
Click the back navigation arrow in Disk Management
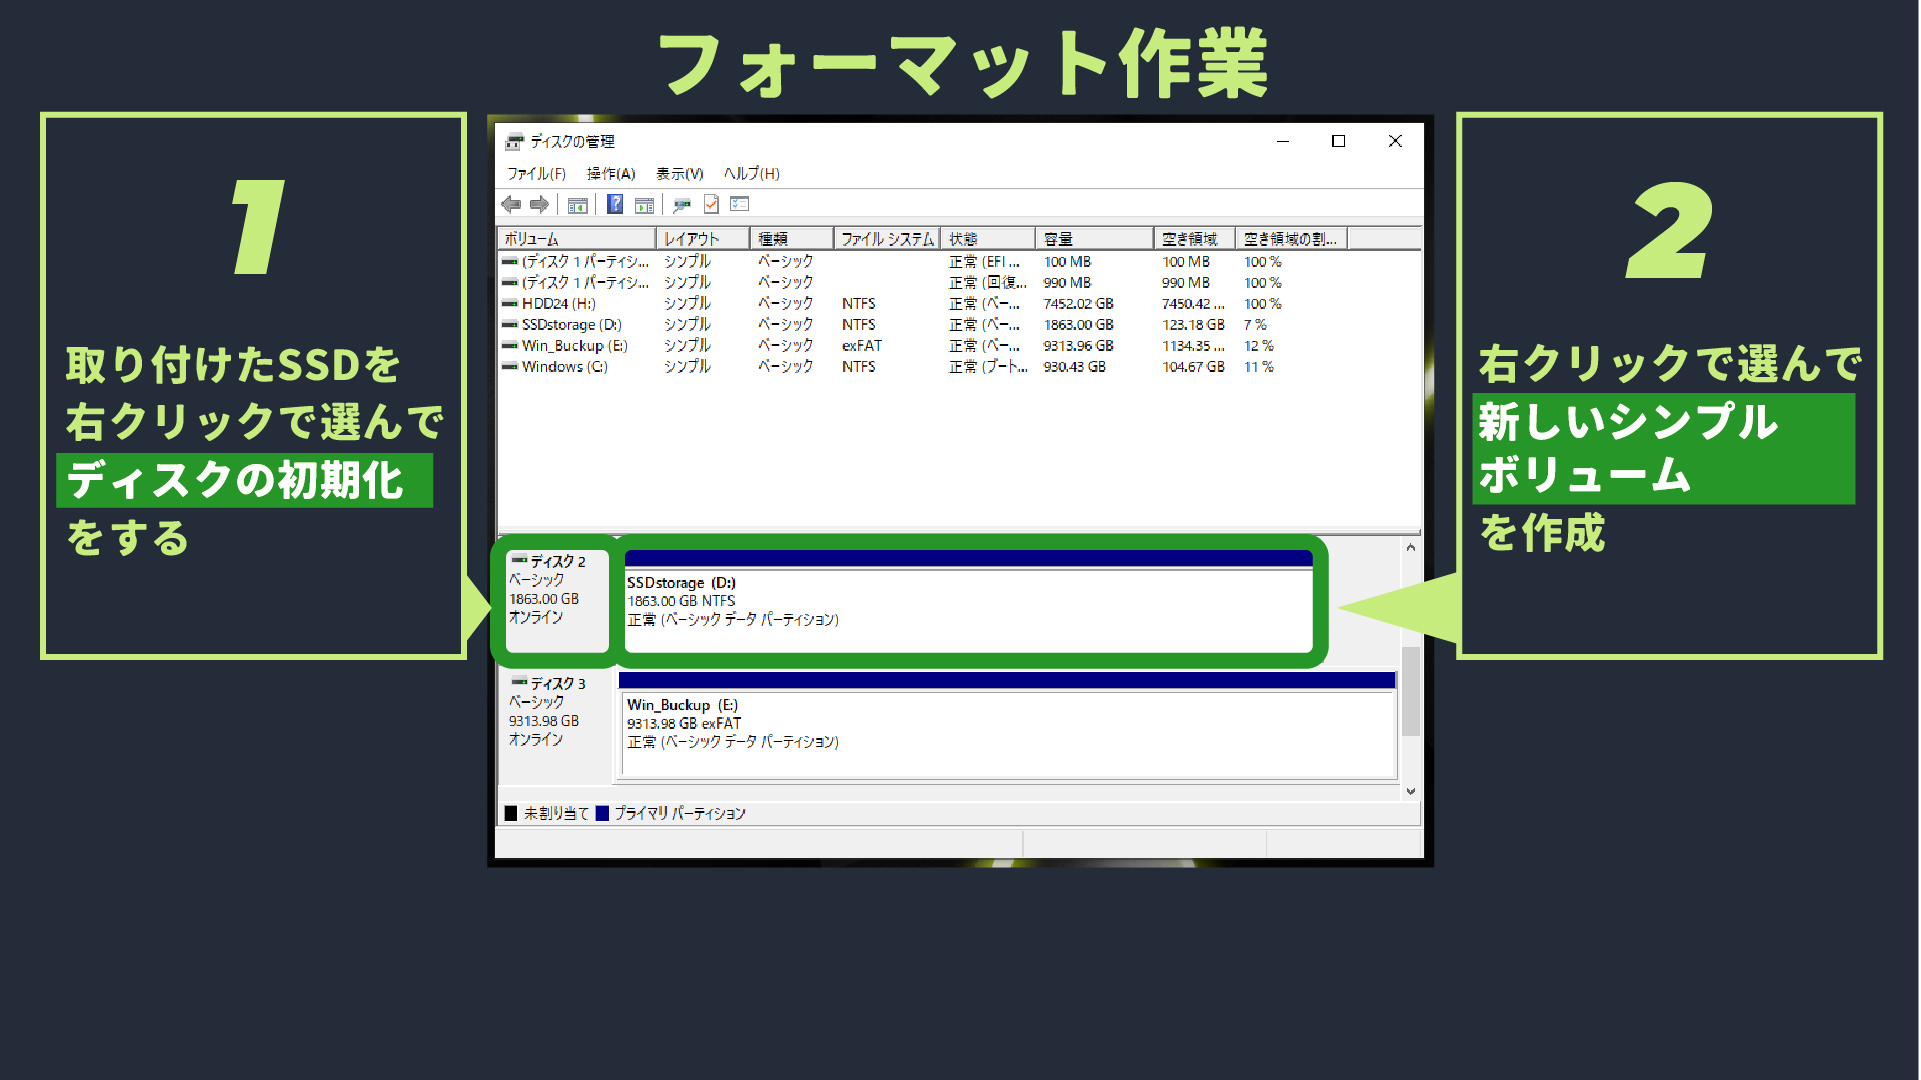pyautogui.click(x=511, y=204)
